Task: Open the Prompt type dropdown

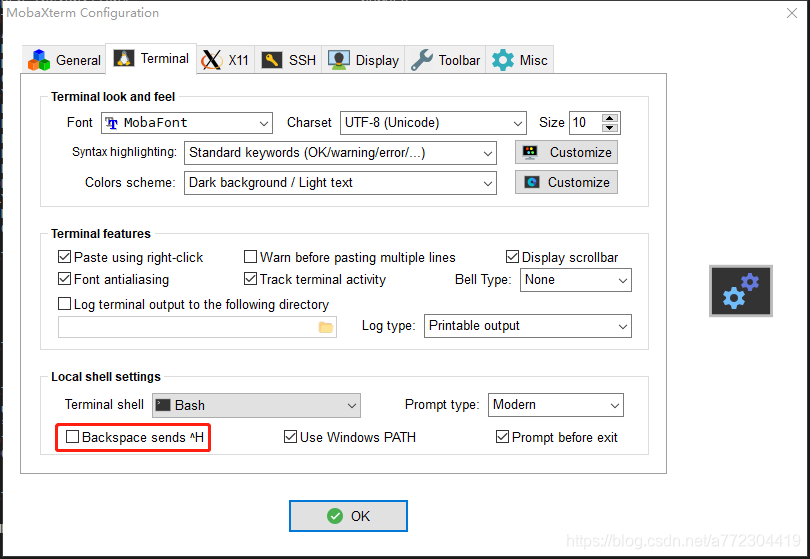Action: 556,405
